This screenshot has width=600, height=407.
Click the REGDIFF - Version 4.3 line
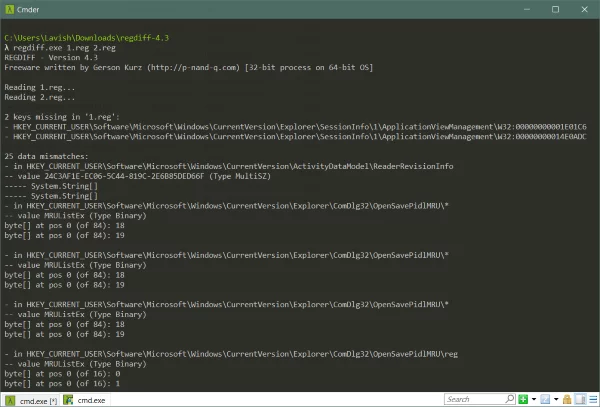pos(51,57)
